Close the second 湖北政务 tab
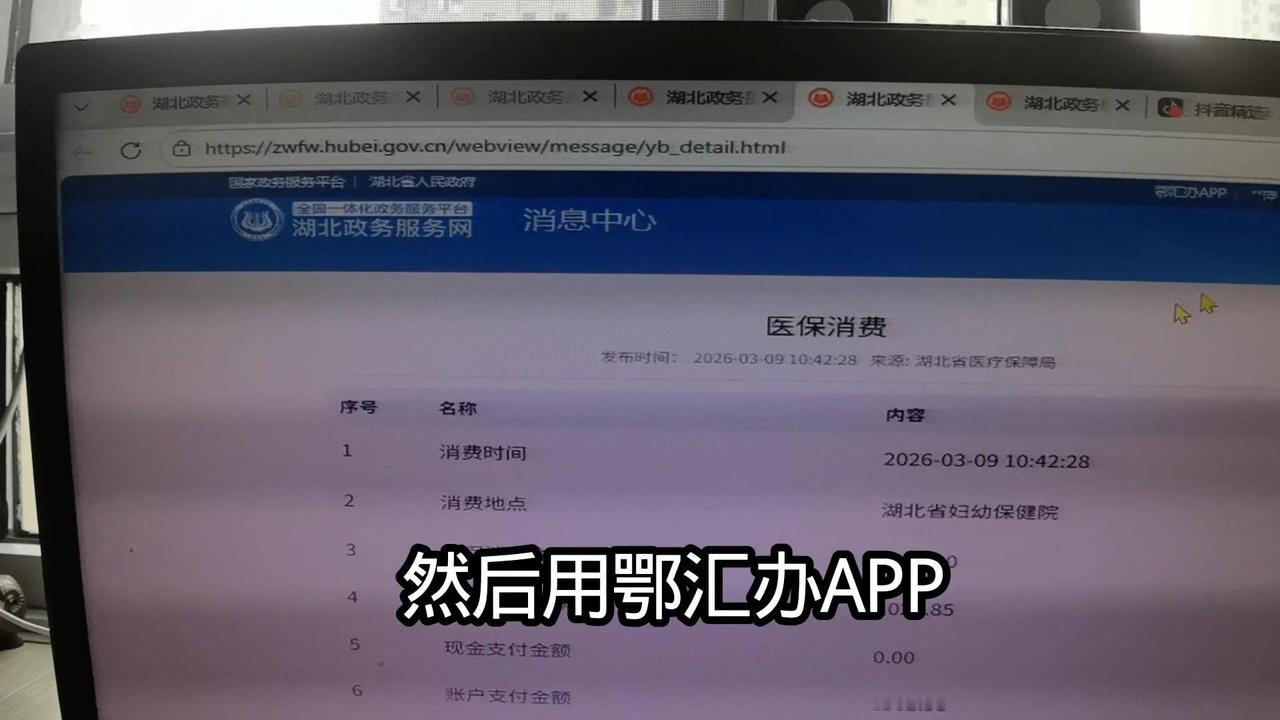Image resolution: width=1280 pixels, height=720 pixels. (413, 97)
